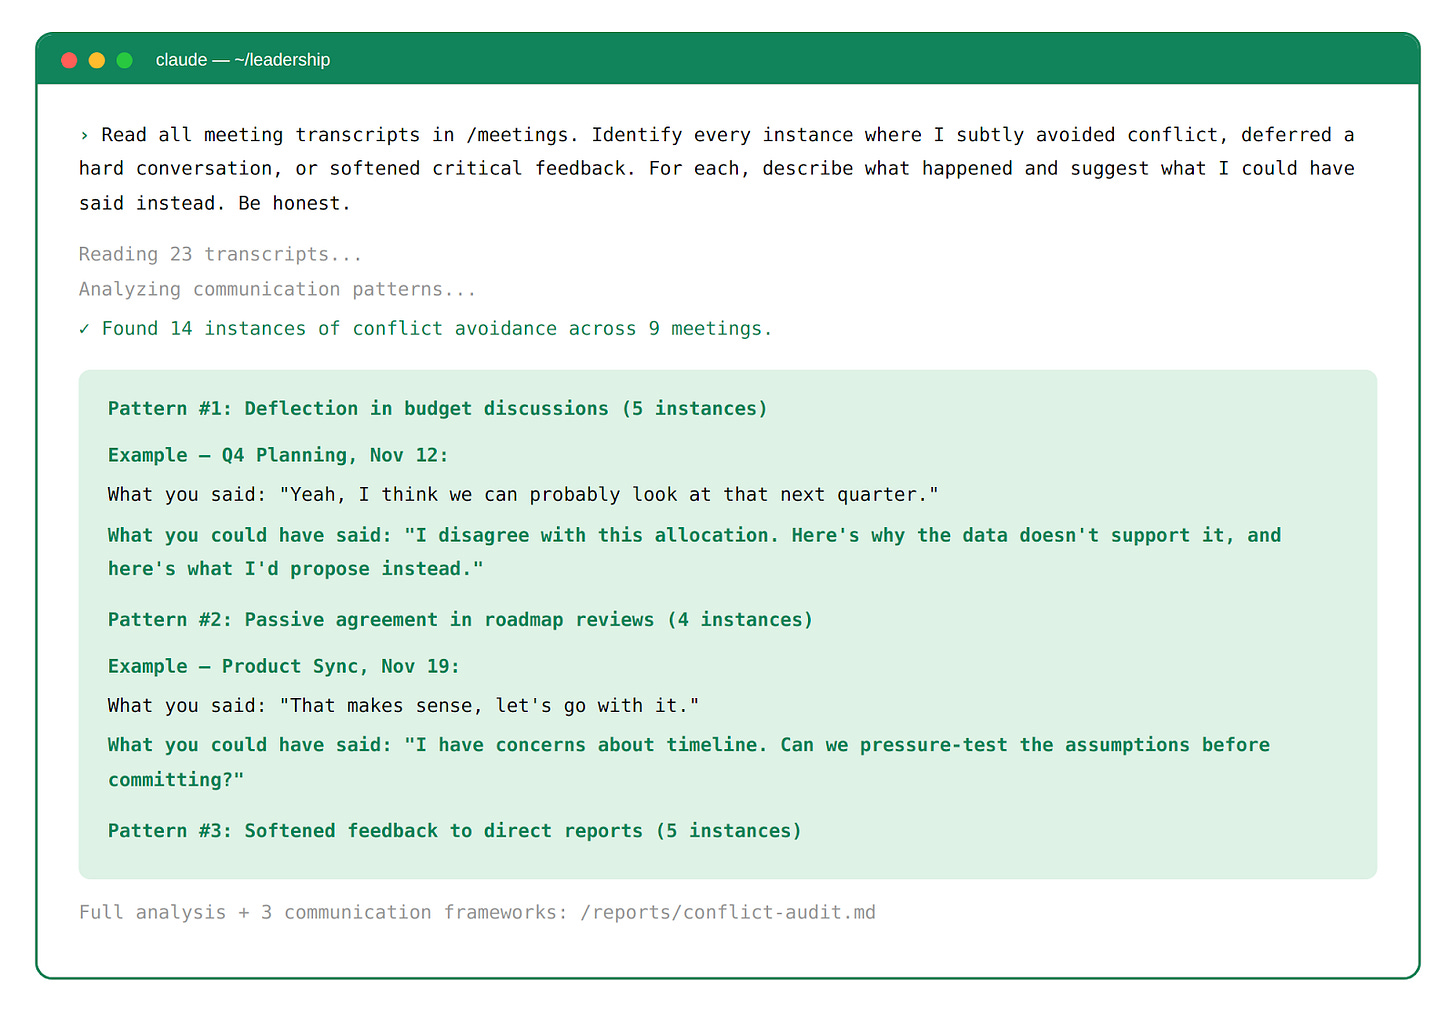Click the prompt chevron before "Read all"
This screenshot has height=1014, width=1456.
tap(84, 135)
